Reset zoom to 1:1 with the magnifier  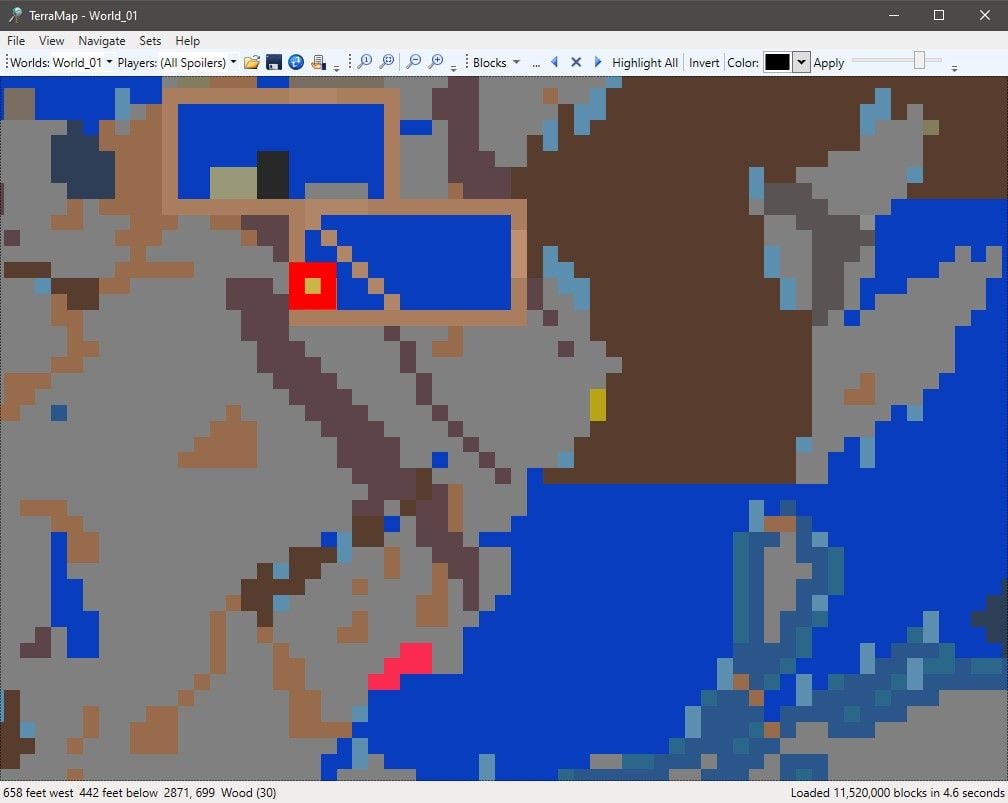coord(364,62)
